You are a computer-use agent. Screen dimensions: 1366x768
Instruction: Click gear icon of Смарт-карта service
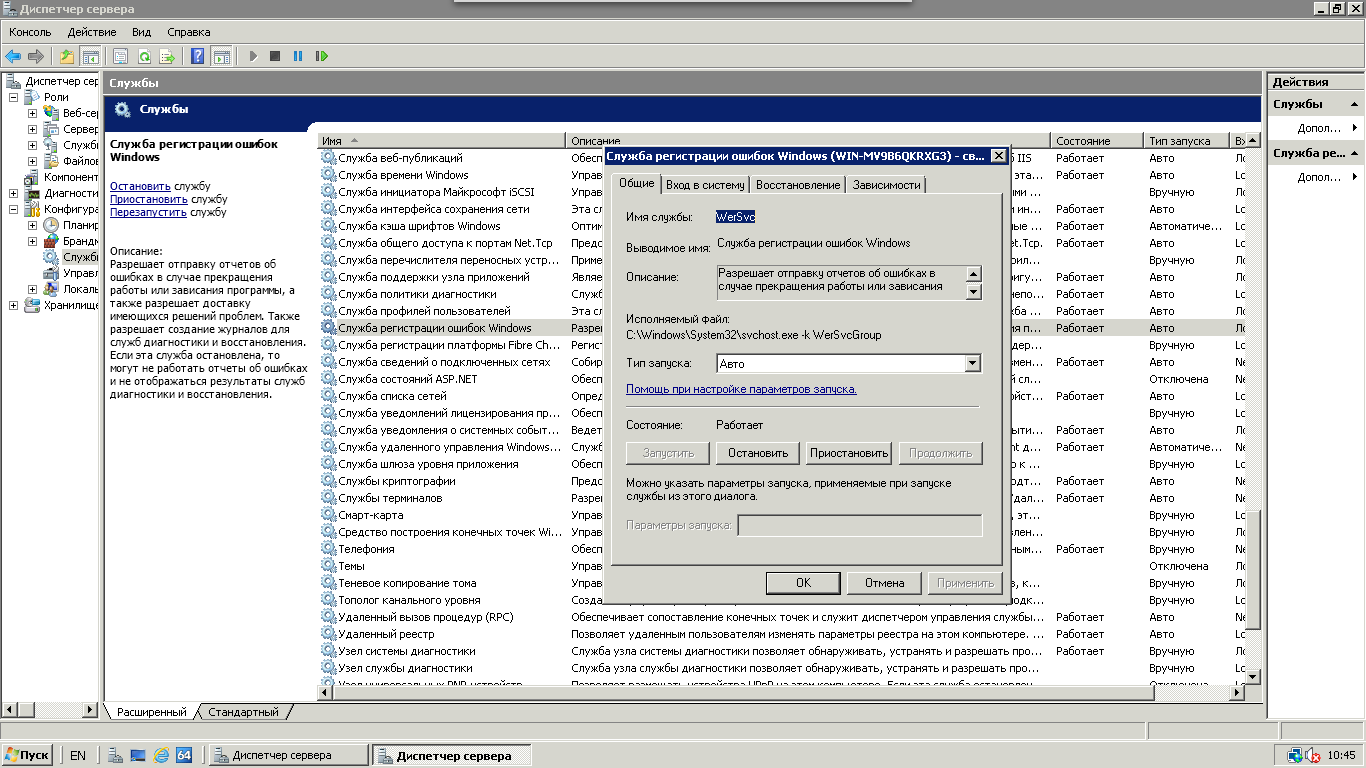(x=328, y=515)
